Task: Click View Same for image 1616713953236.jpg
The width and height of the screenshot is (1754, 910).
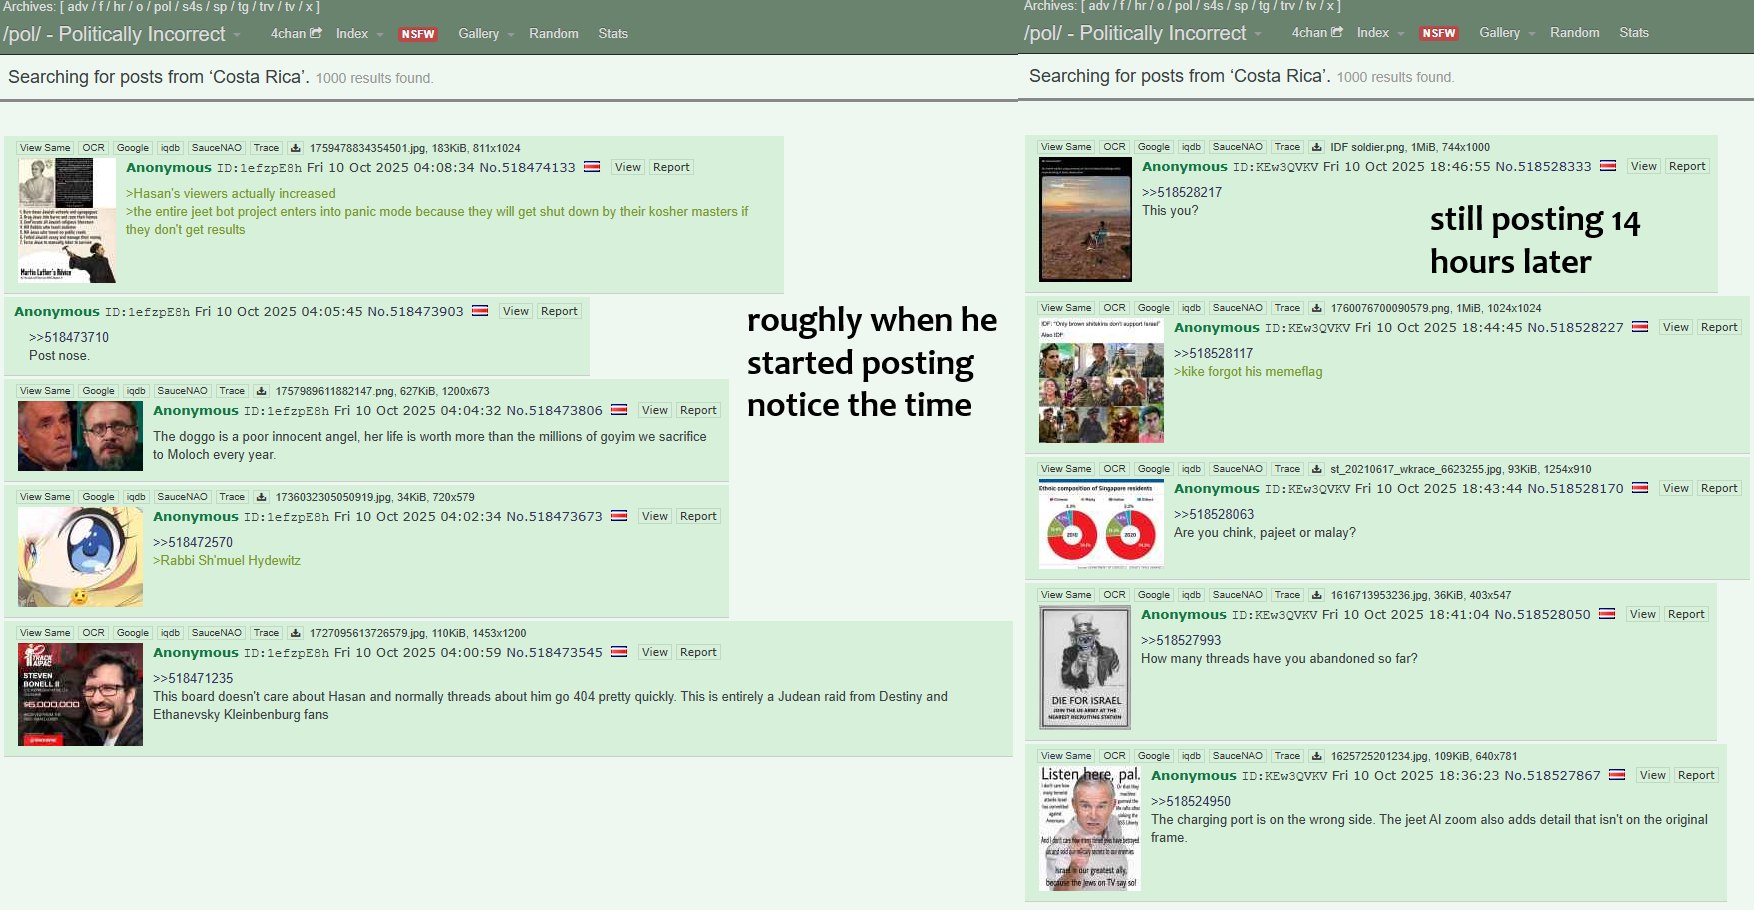Action: tap(1066, 595)
